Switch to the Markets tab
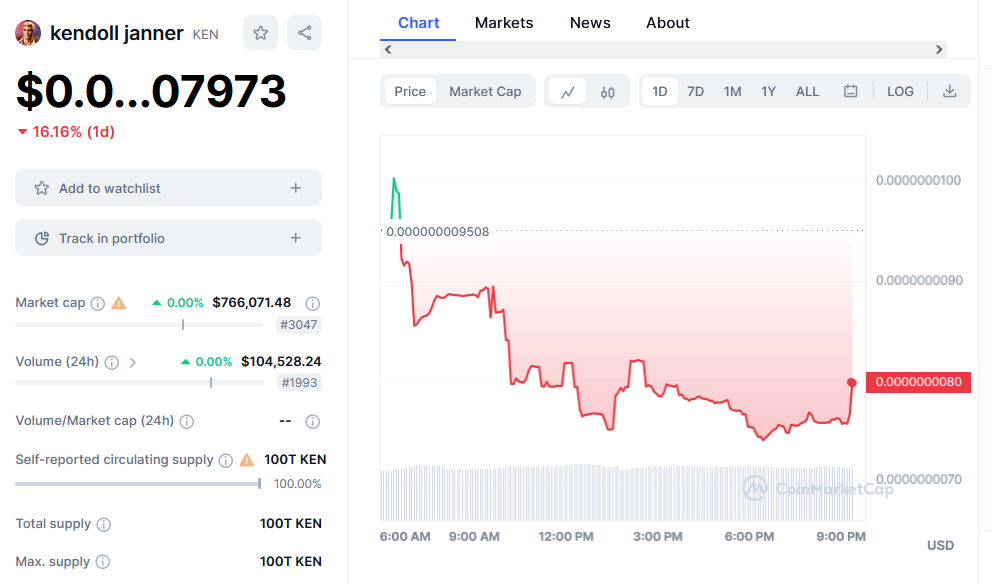 tap(504, 23)
